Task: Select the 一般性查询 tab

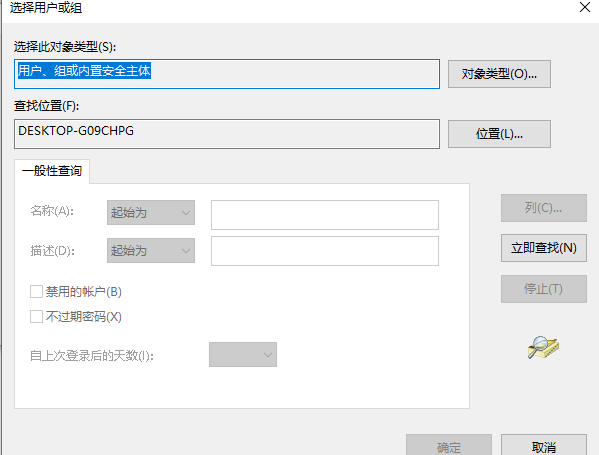Action: (52, 171)
